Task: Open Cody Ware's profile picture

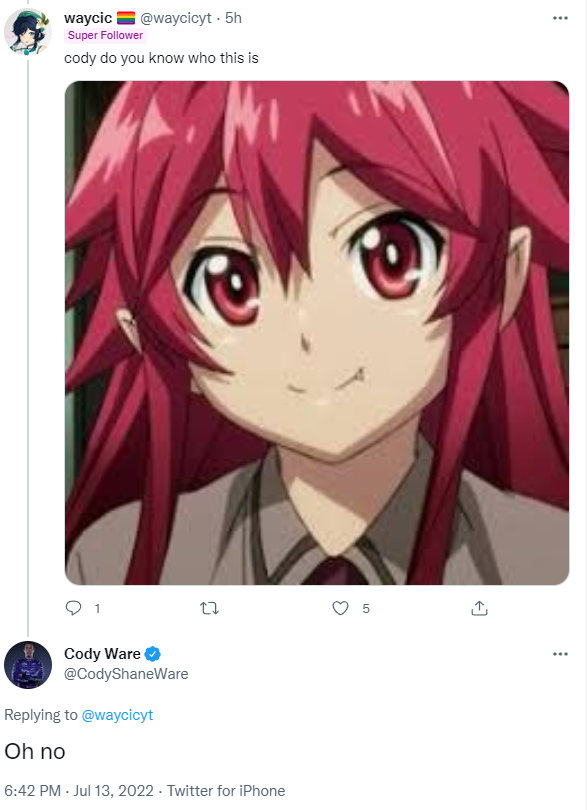Action: point(28,665)
